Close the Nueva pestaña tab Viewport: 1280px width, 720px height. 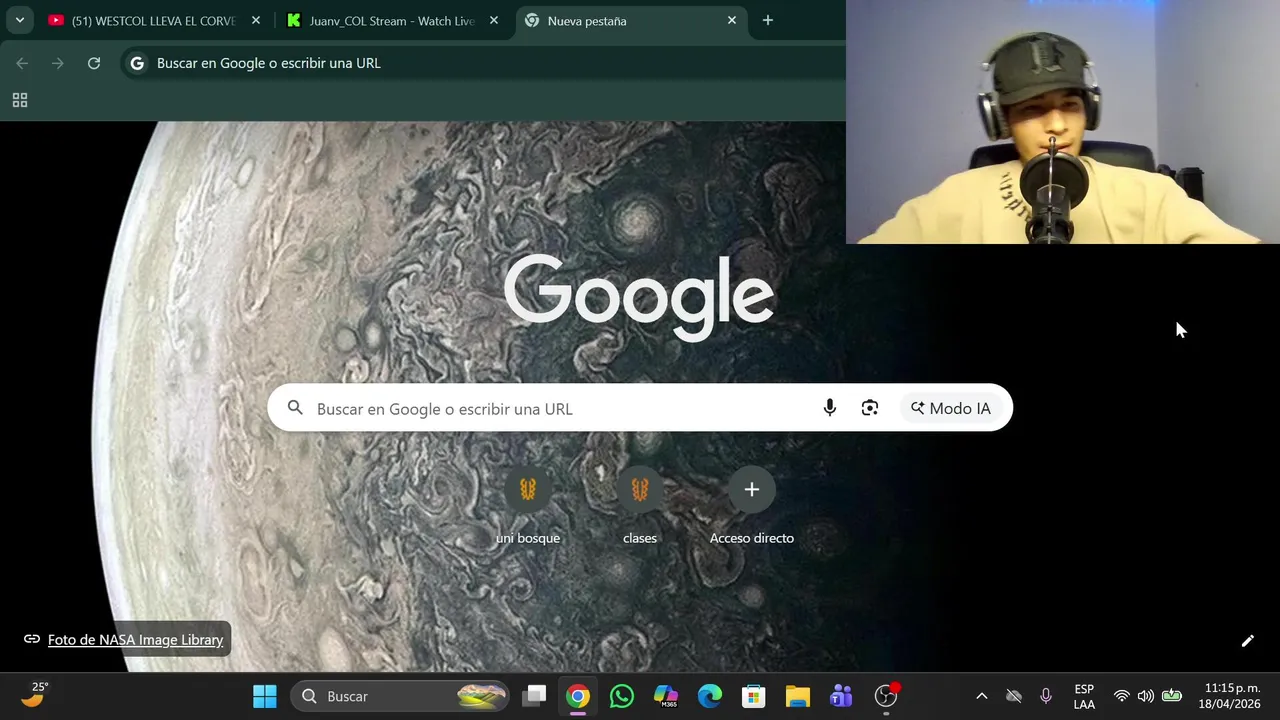tap(732, 20)
